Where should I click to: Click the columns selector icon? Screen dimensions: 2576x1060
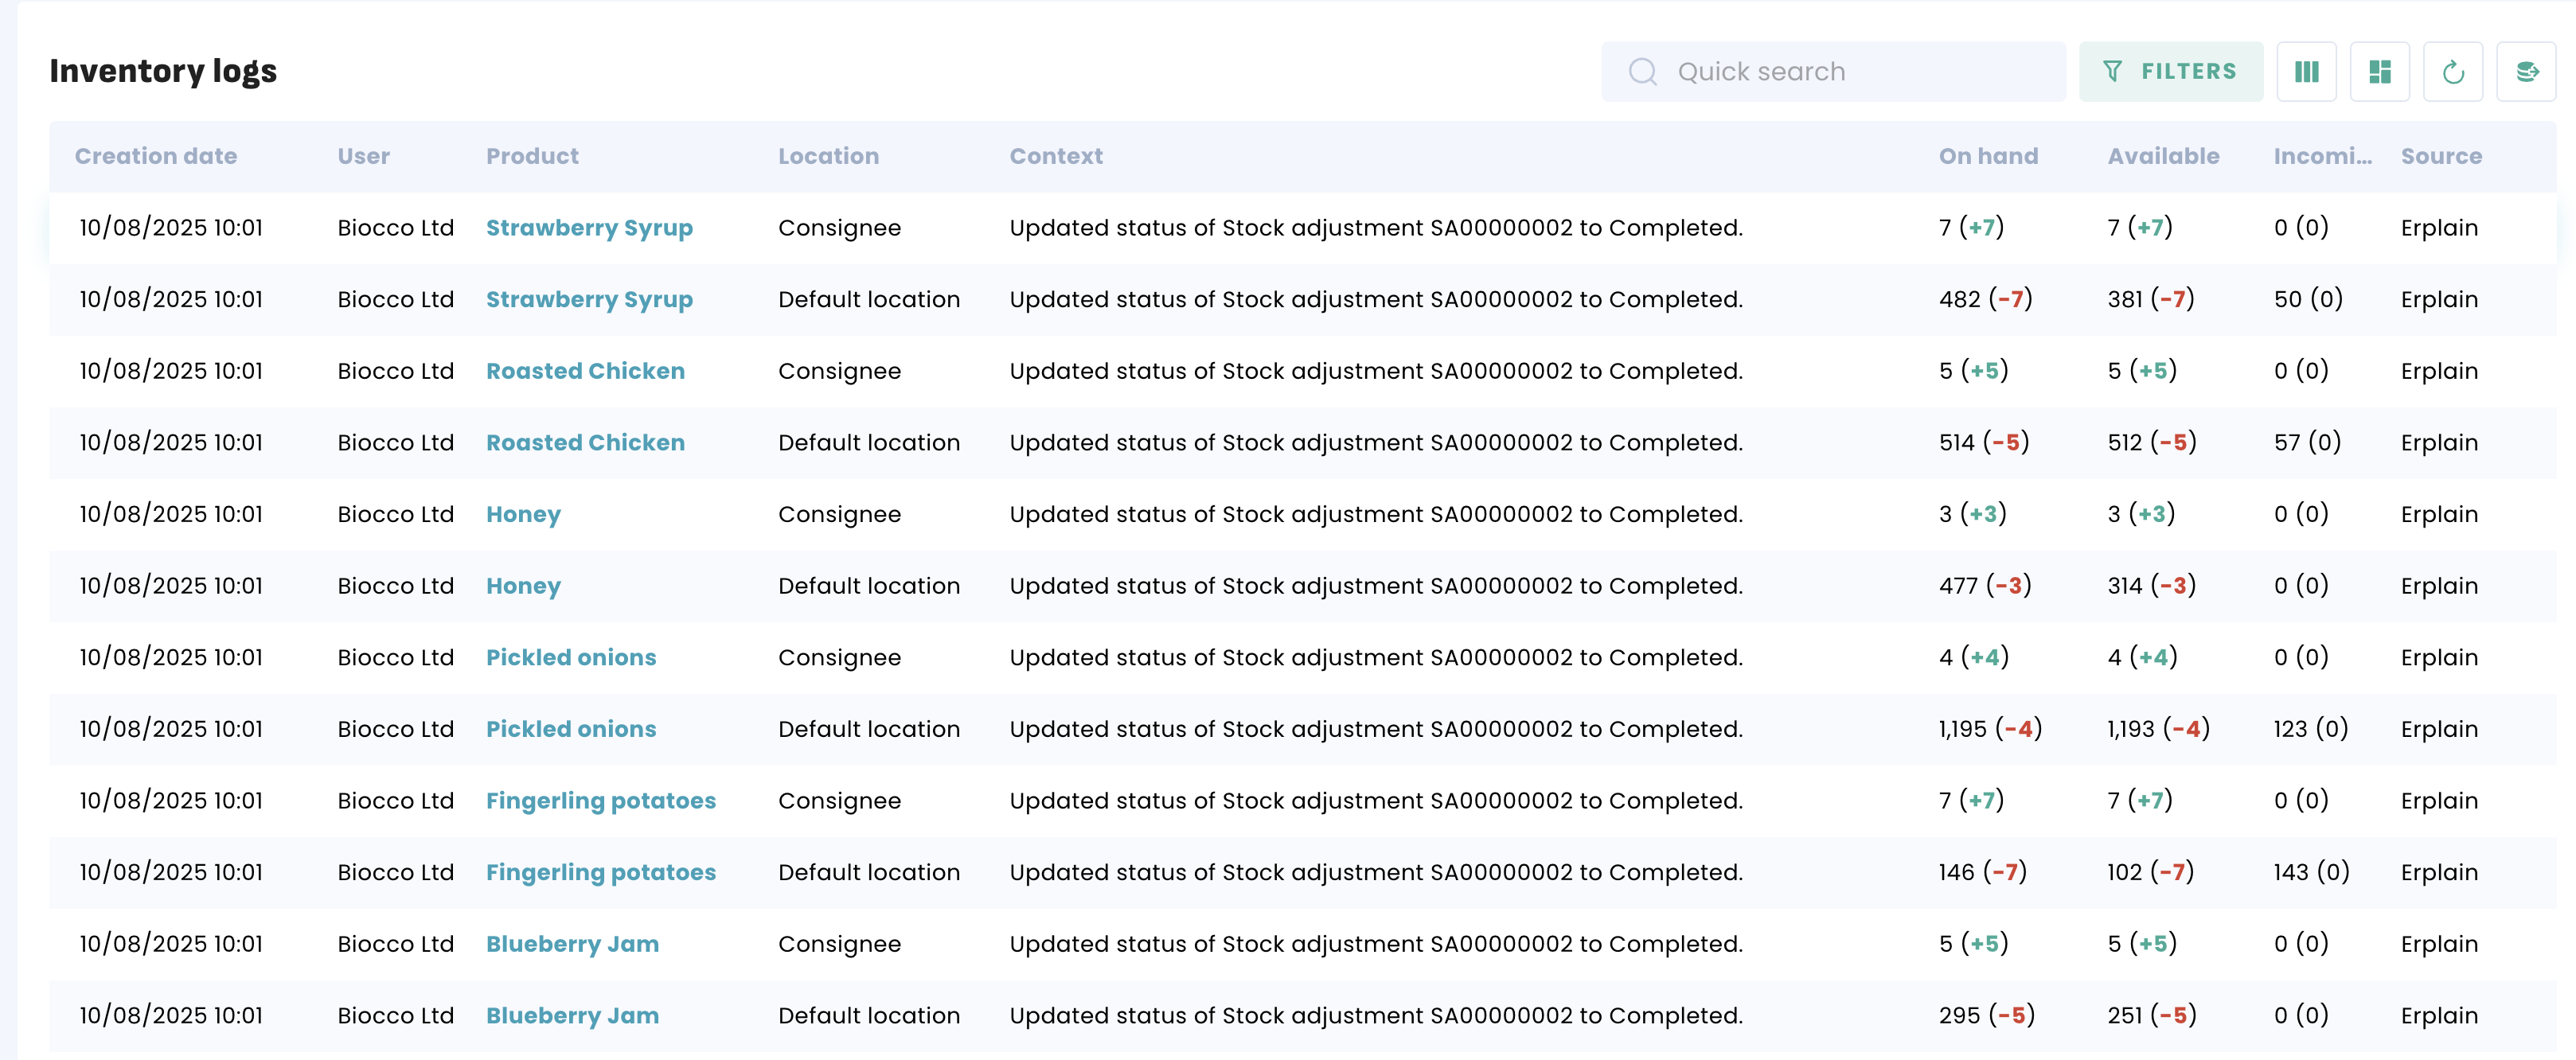click(x=2306, y=72)
